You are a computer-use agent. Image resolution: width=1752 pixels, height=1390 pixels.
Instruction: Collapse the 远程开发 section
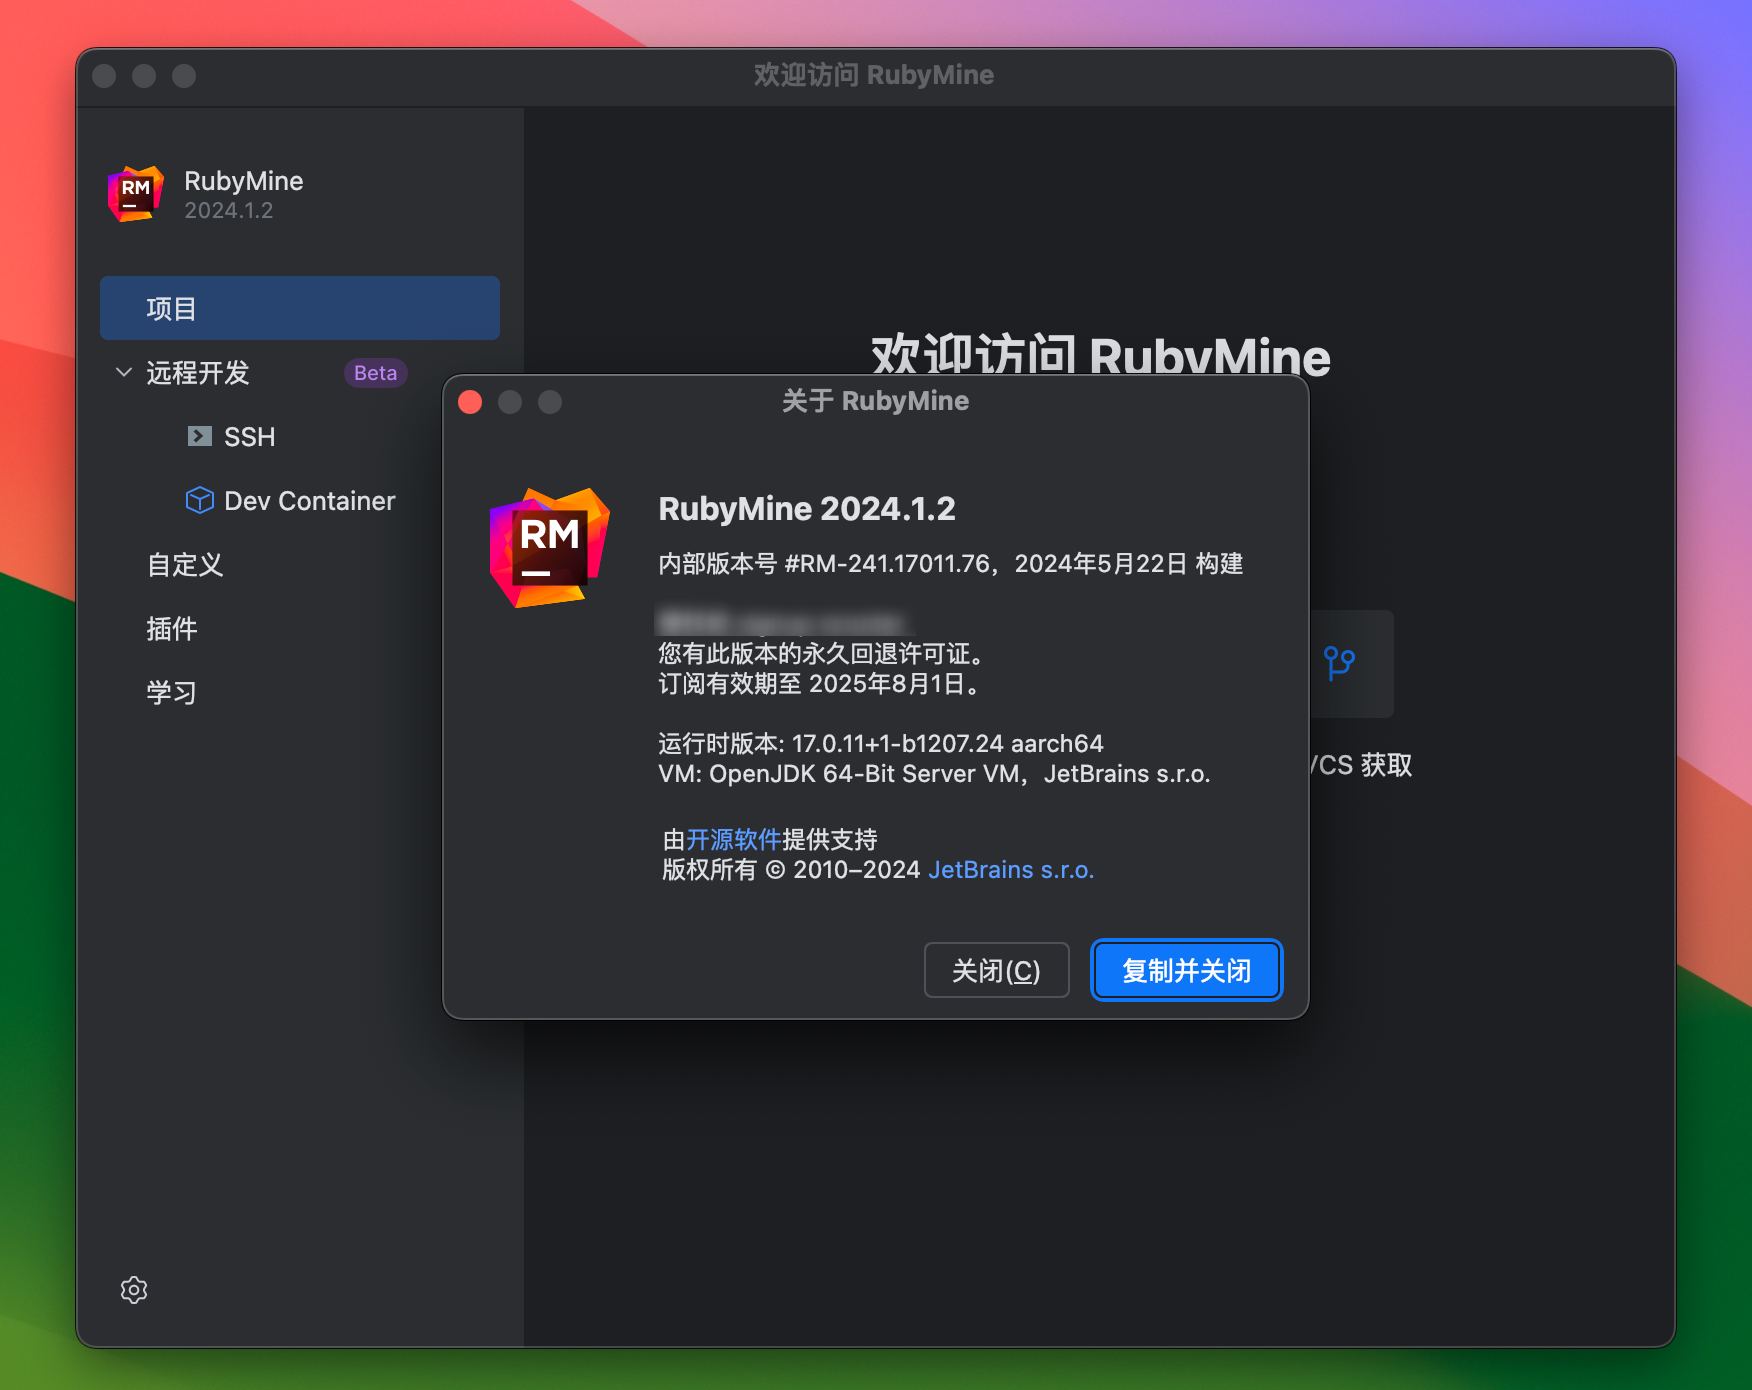pos(123,372)
